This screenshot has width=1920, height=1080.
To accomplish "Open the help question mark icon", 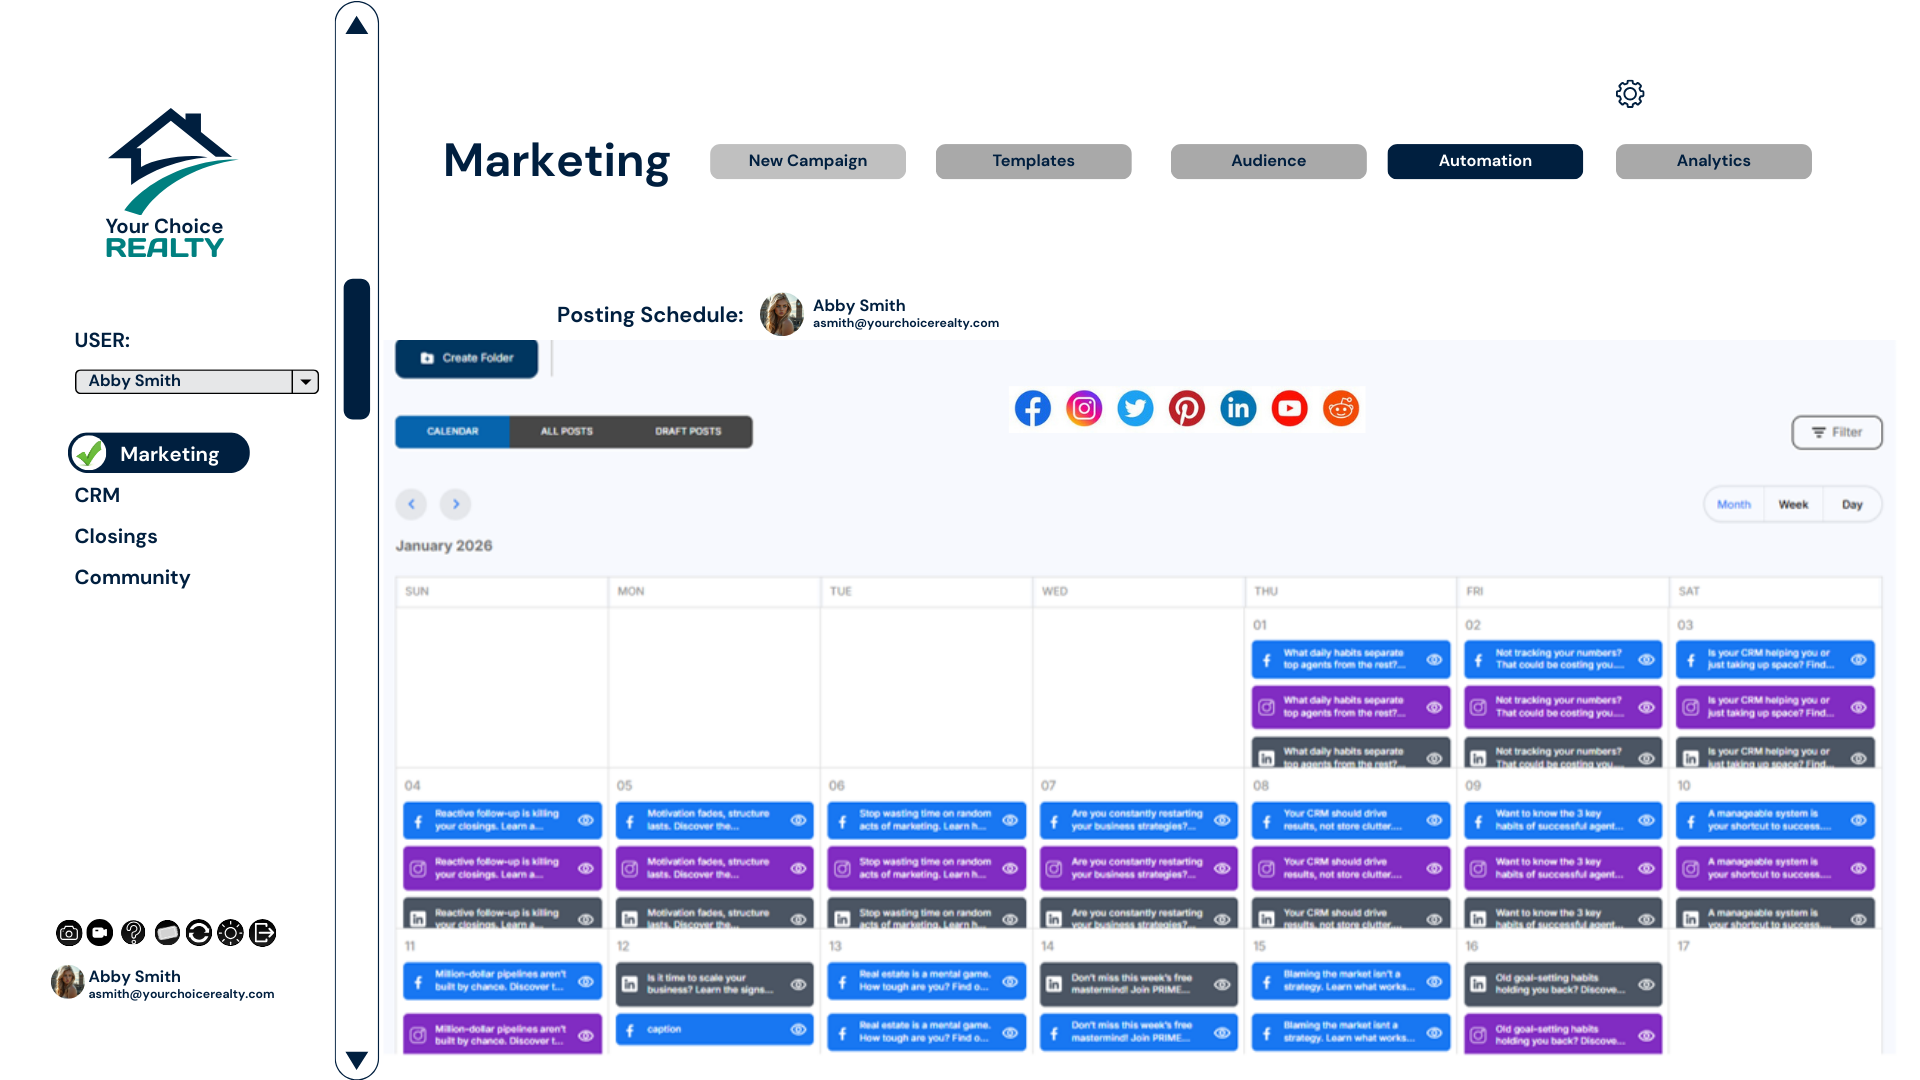I will [x=133, y=933].
